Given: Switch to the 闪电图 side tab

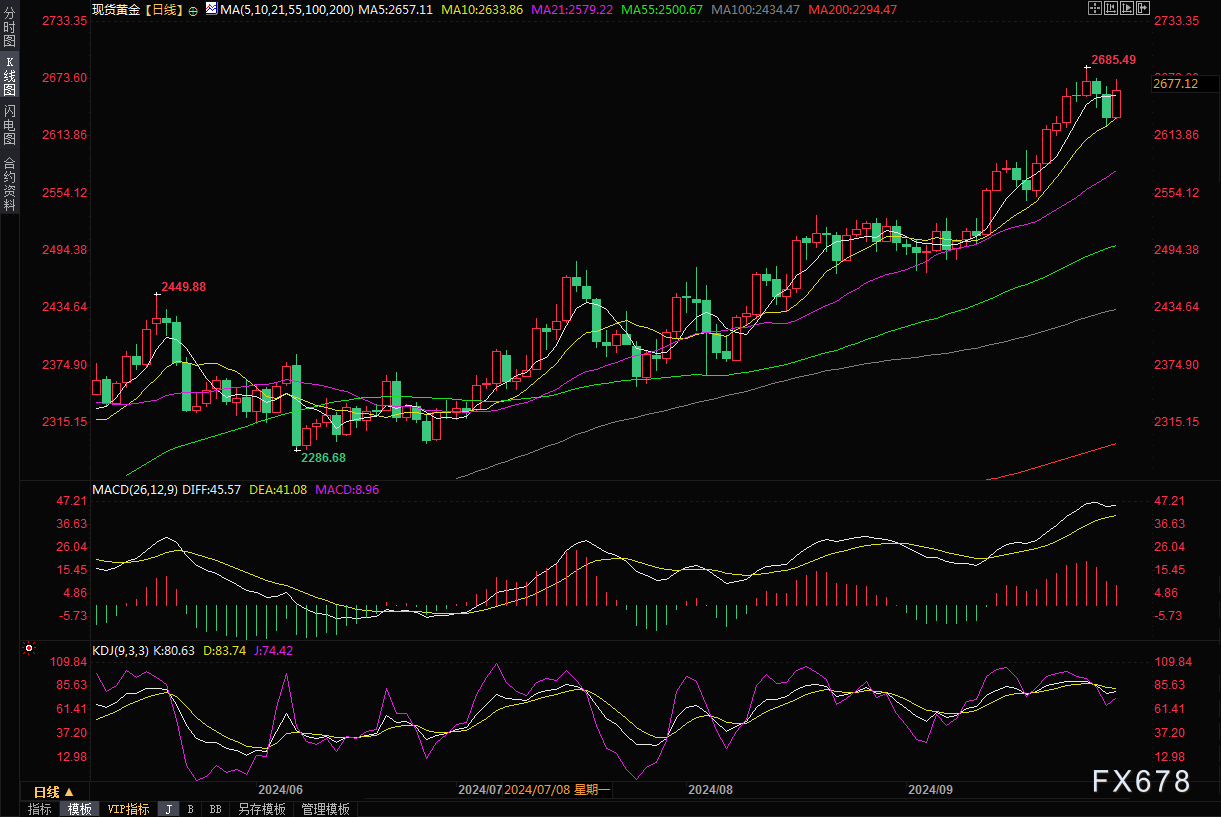Looking at the screenshot, I should click(9, 124).
